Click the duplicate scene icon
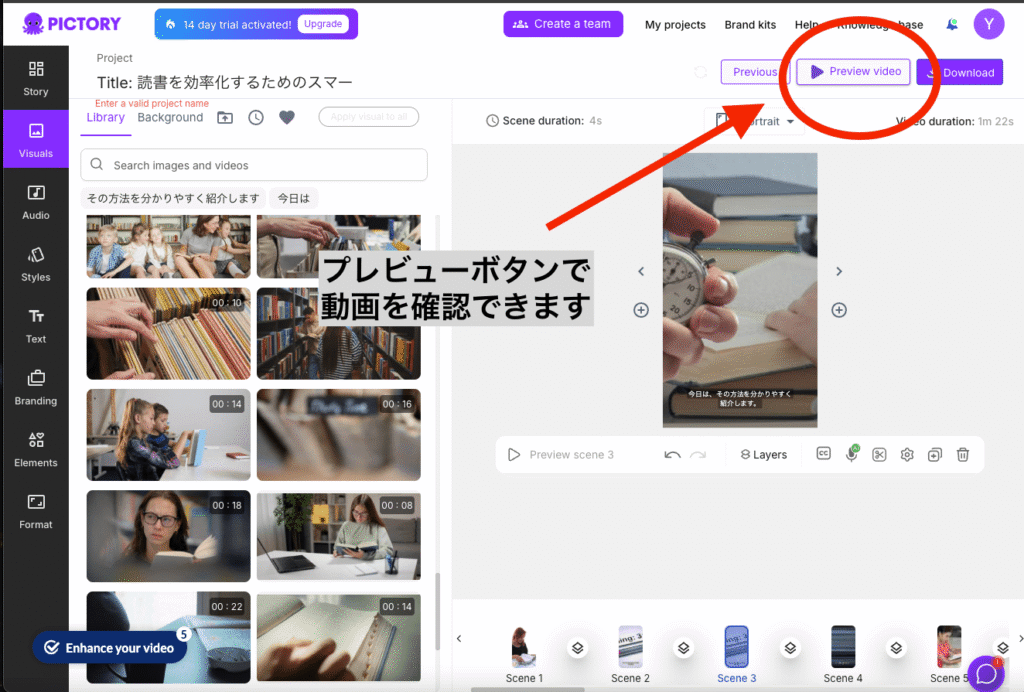Image resolution: width=1024 pixels, height=692 pixels. tap(935, 455)
